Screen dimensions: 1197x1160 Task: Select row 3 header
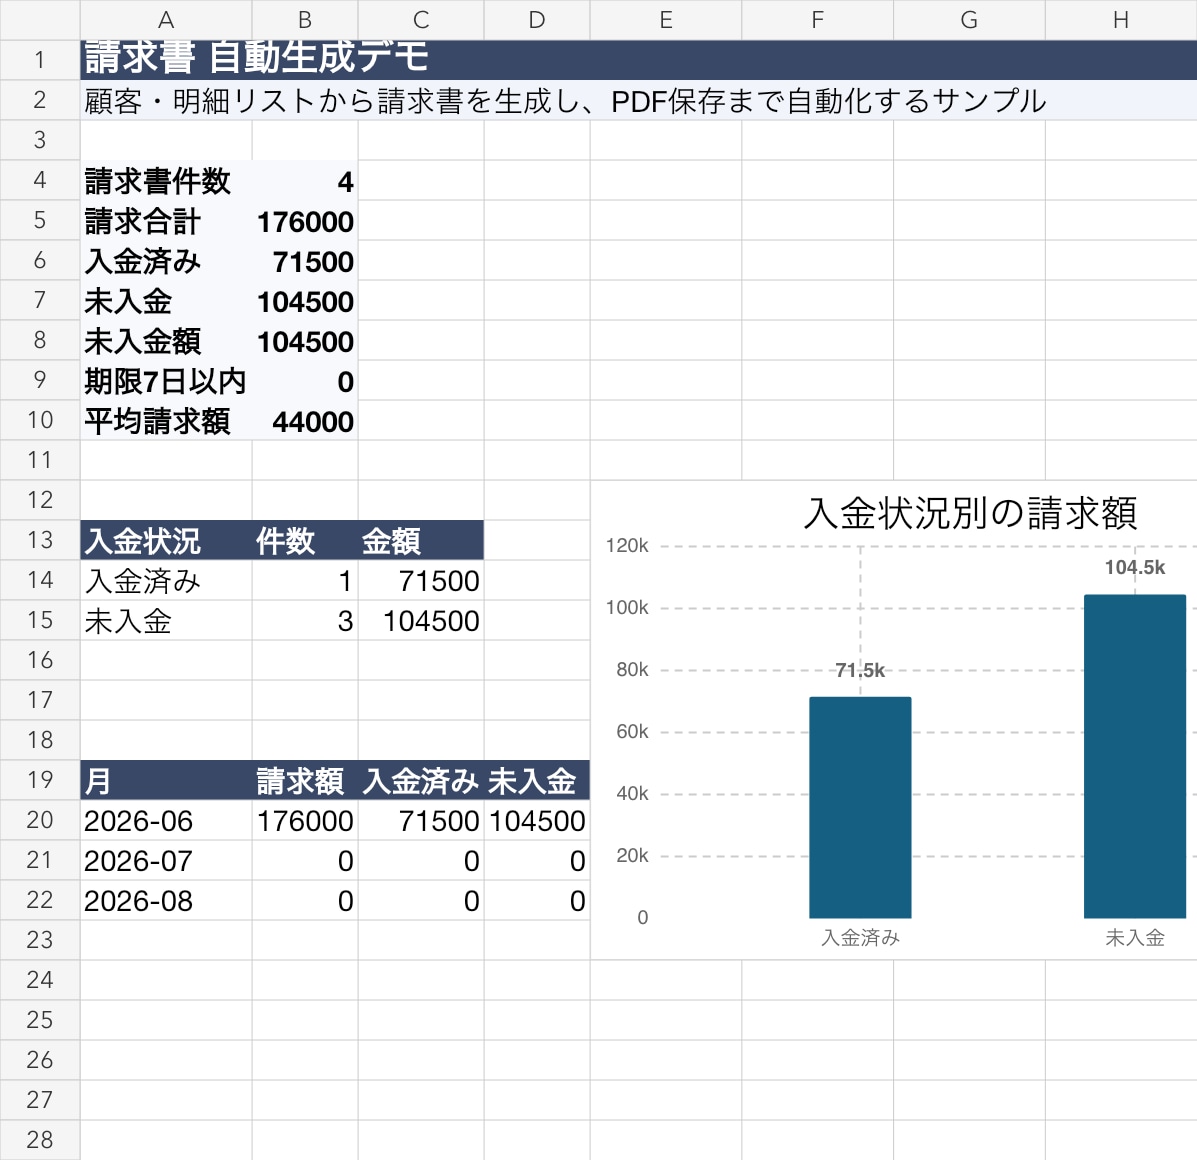coord(40,140)
